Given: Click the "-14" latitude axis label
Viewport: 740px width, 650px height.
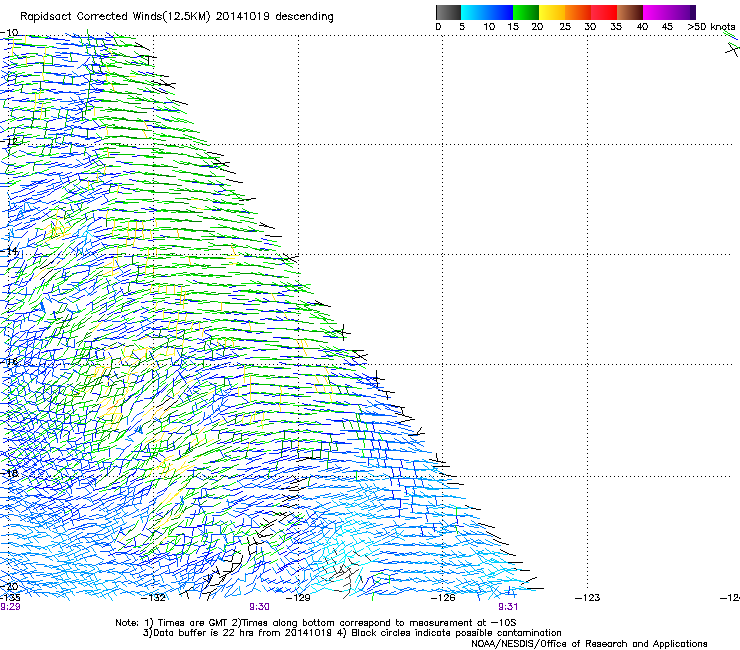Looking at the screenshot, I should coord(9,251).
